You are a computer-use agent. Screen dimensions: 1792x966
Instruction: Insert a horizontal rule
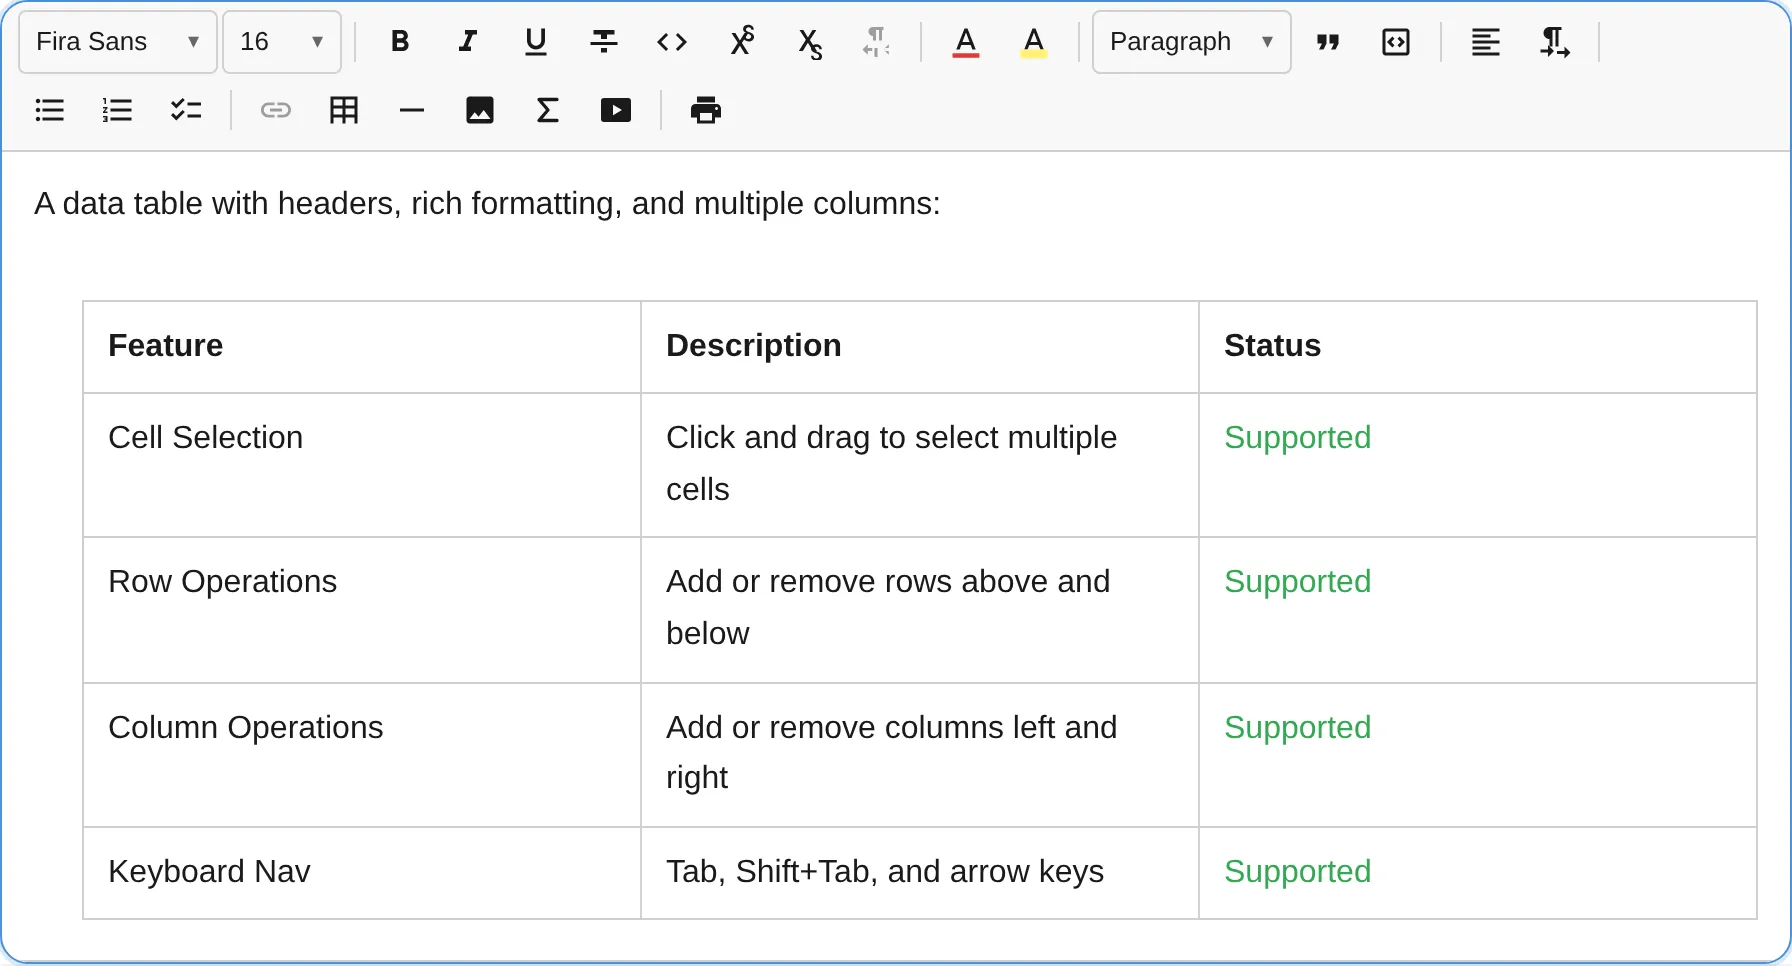pyautogui.click(x=412, y=110)
